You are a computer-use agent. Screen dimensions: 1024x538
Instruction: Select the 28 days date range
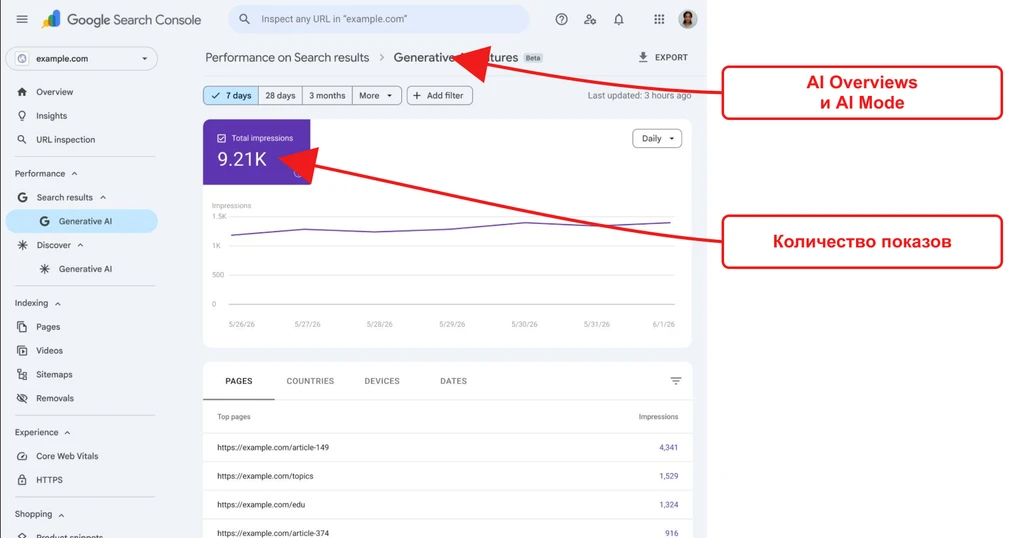(x=280, y=95)
